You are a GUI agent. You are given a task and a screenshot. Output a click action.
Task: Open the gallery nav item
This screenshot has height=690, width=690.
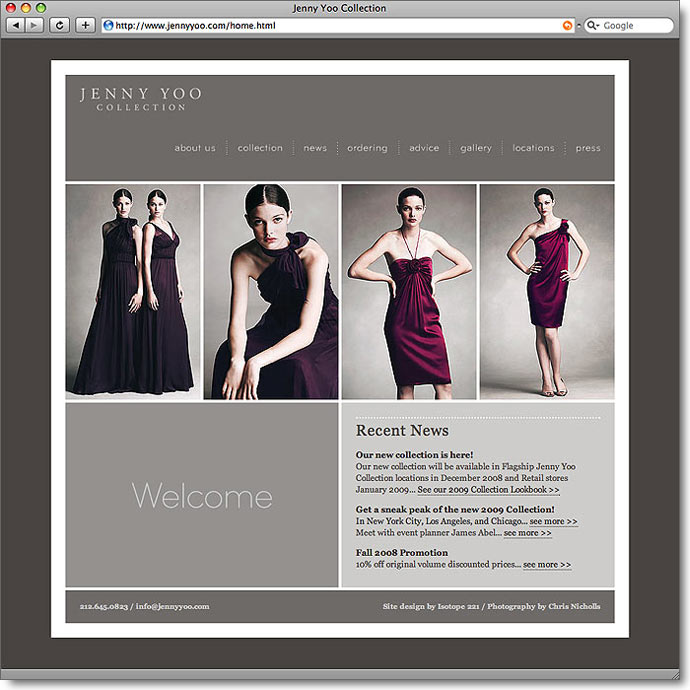click(x=476, y=148)
